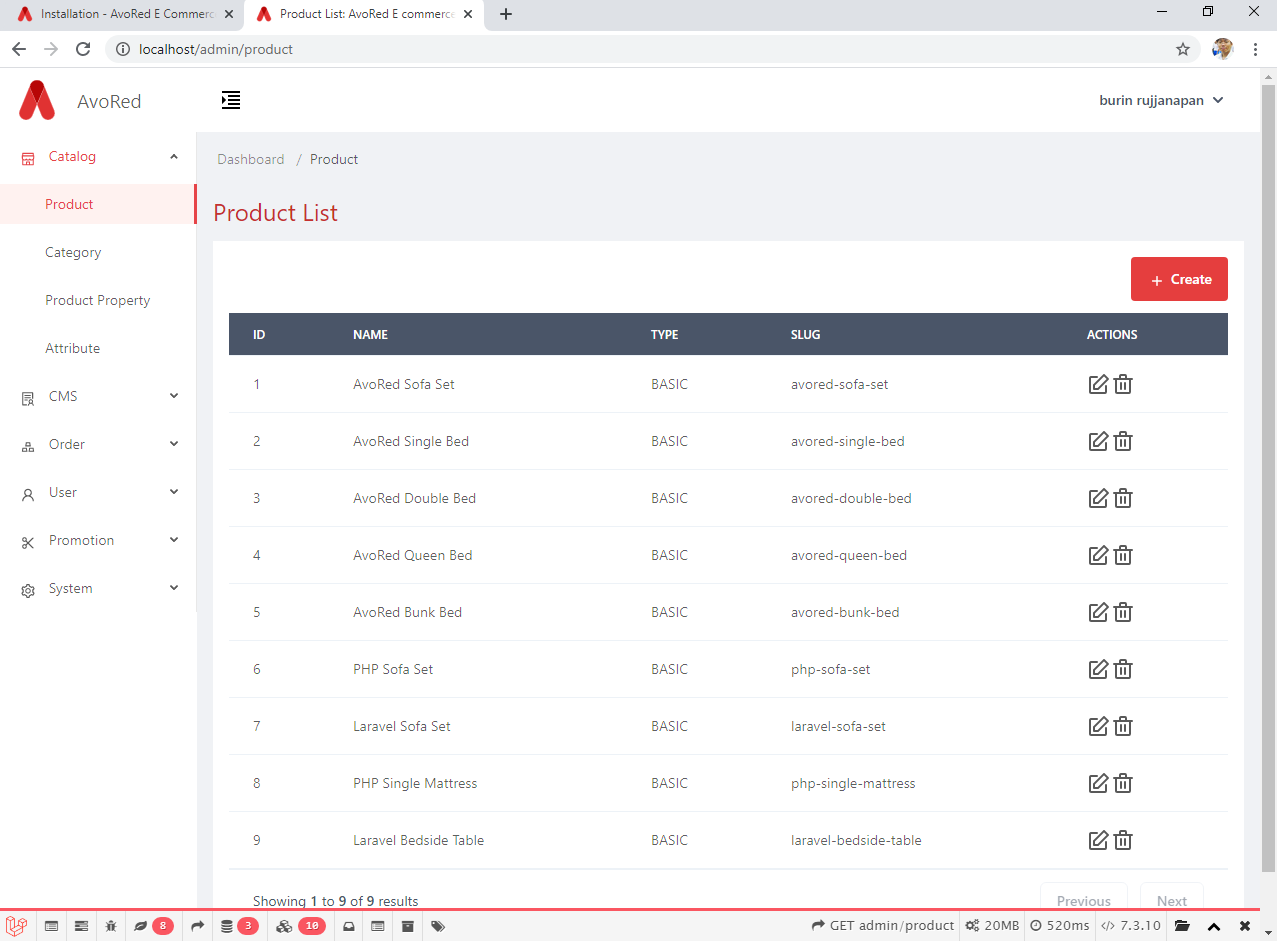Bookmark this page with the star icon
Screen dimensions: 1277x941
pyautogui.click(x=1183, y=49)
